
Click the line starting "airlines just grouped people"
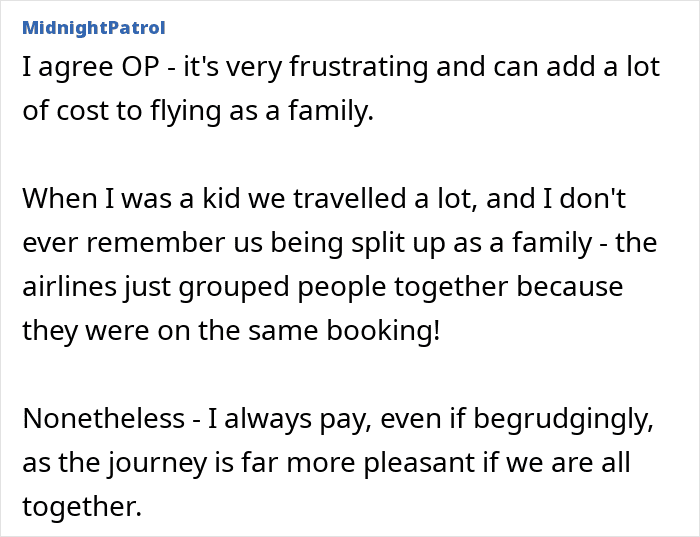(322, 287)
